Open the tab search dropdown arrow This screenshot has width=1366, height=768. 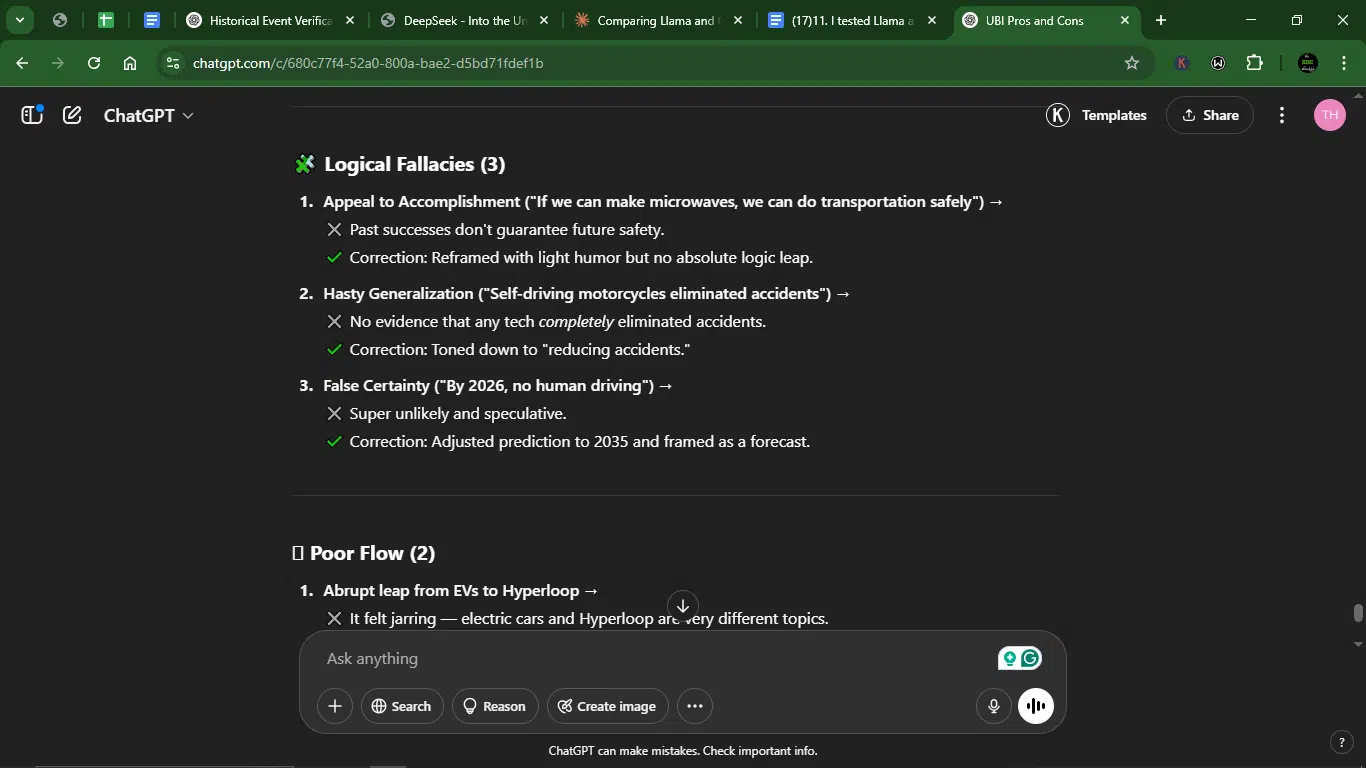tap(19, 20)
